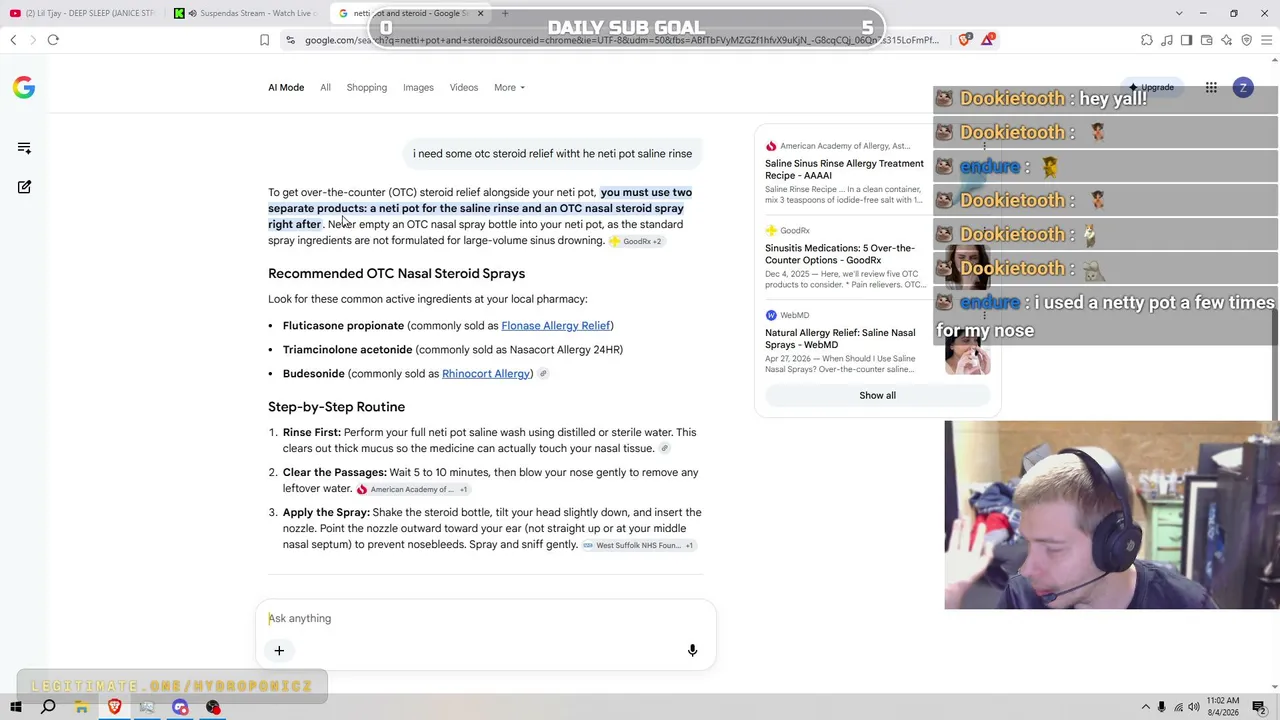Open a new browser tab
Image resolution: width=1280 pixels, height=720 pixels.
click(505, 13)
